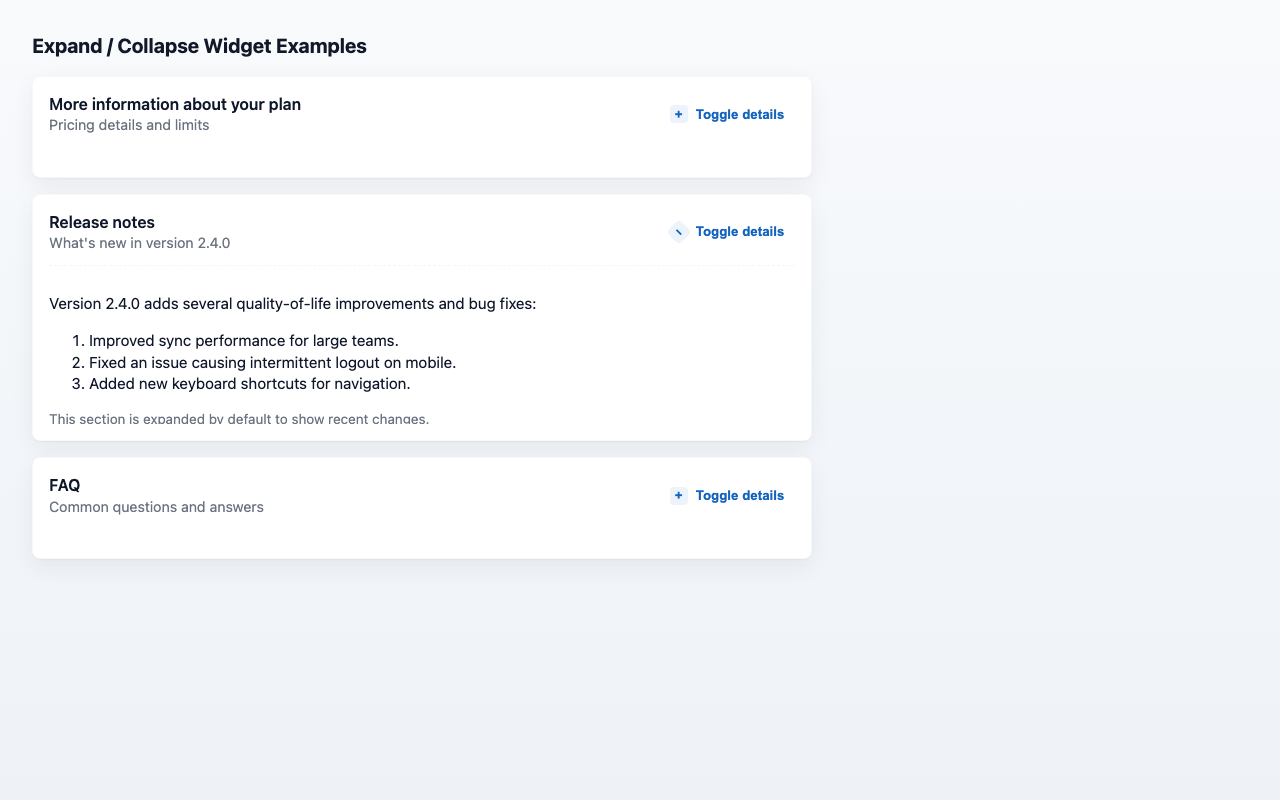
Task: Click the divider line under the Release notes header
Action: [x=421, y=266]
